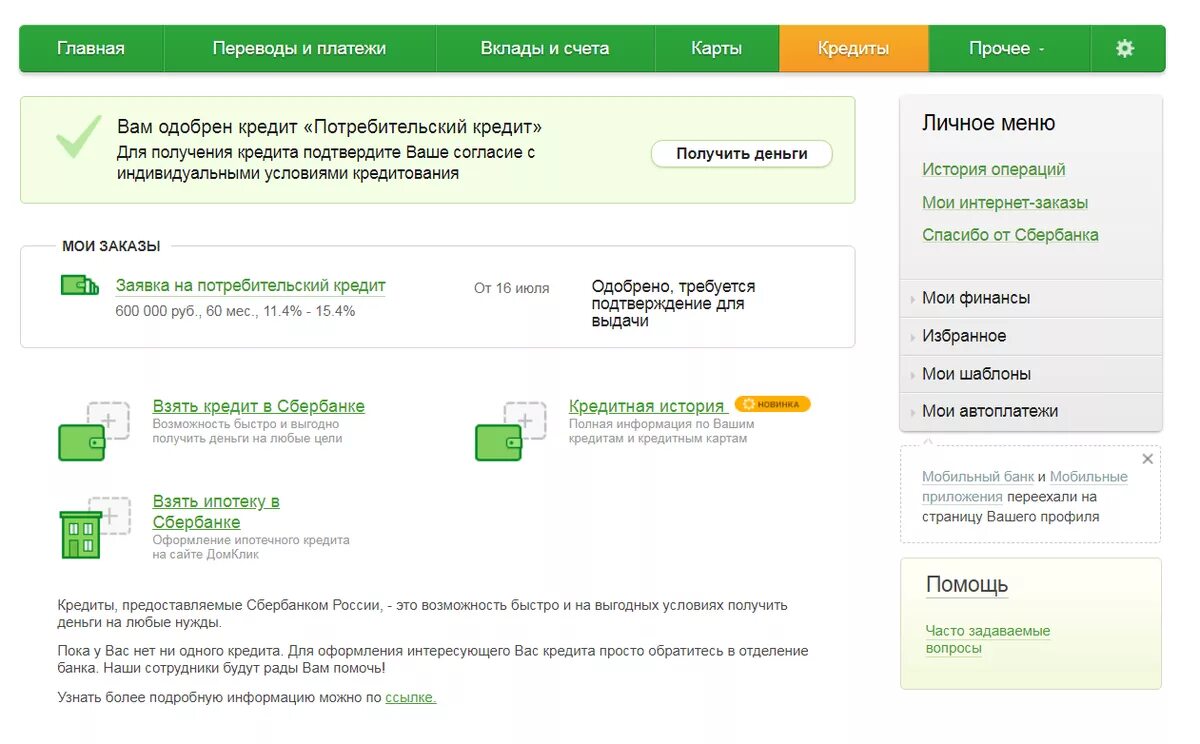Click the Личное меню heading
The image size is (1200, 744).
pos(988,123)
